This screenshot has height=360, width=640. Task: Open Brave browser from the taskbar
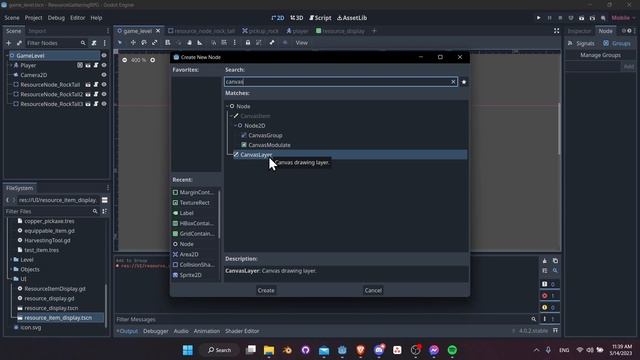point(360,350)
